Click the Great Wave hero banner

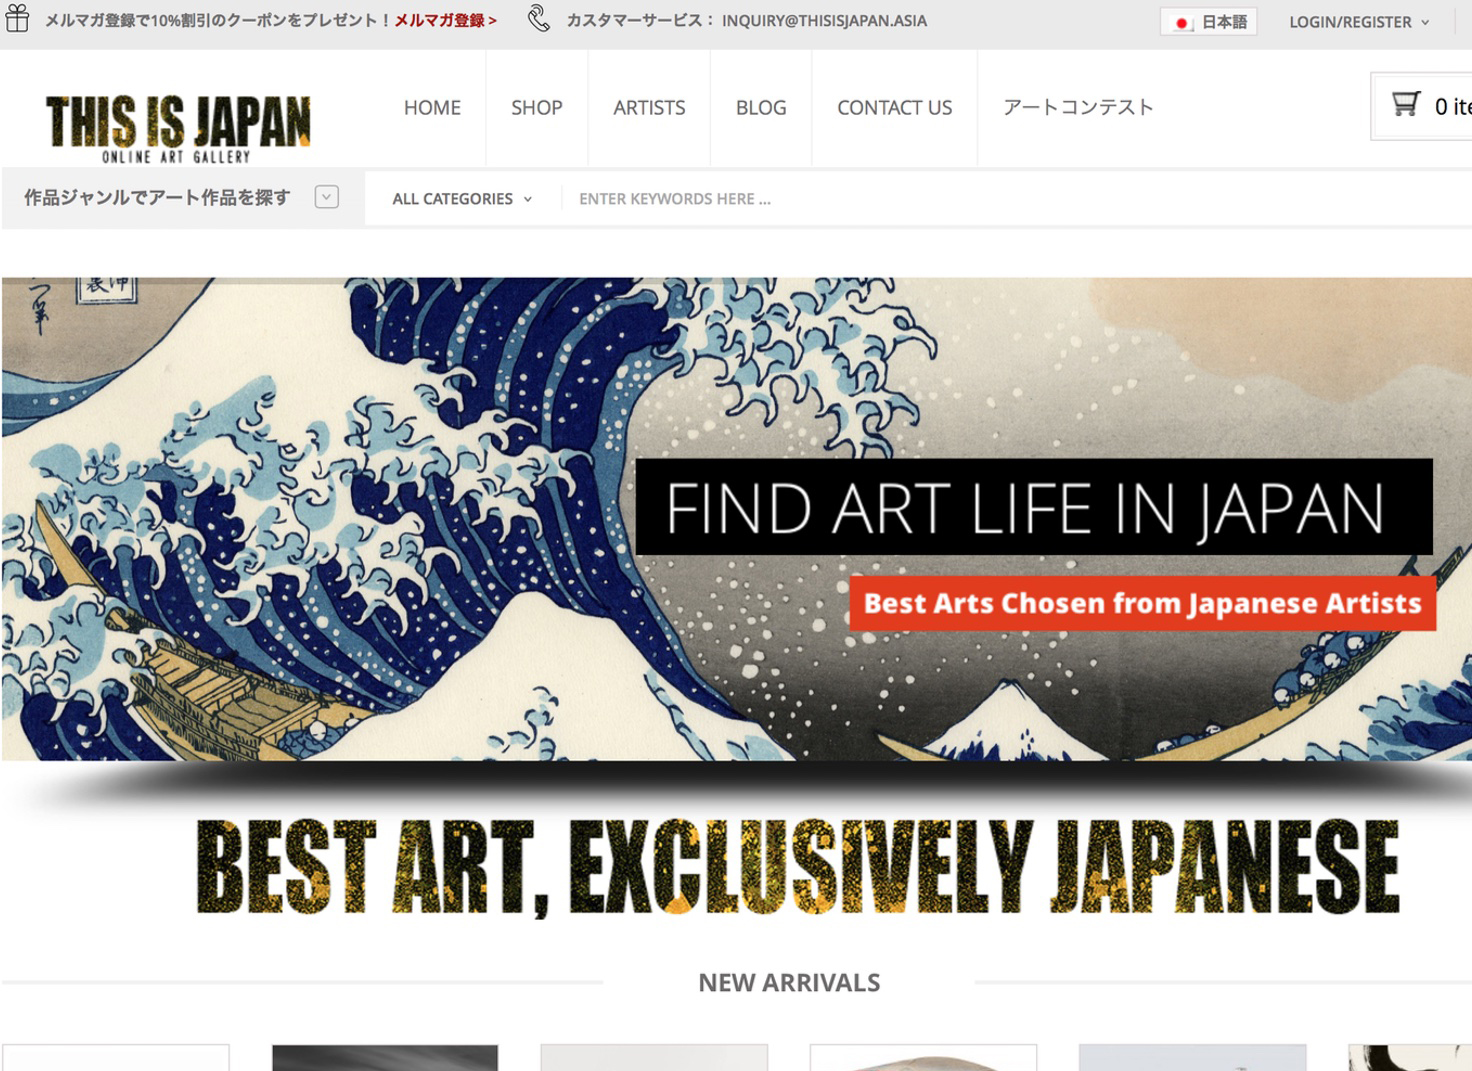tap(736, 518)
